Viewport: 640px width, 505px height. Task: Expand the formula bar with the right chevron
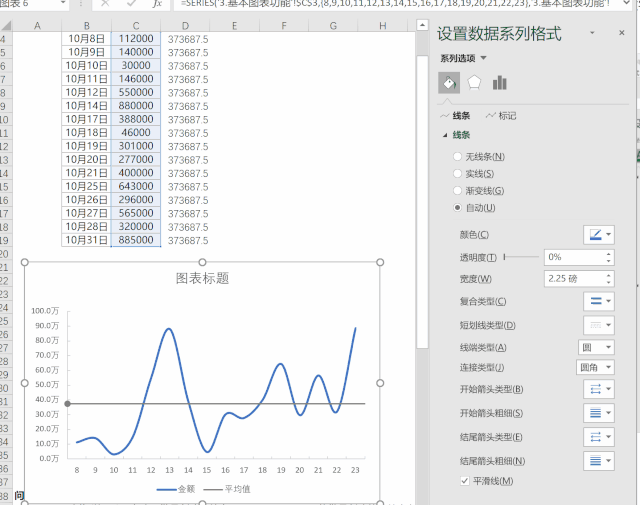627,3
